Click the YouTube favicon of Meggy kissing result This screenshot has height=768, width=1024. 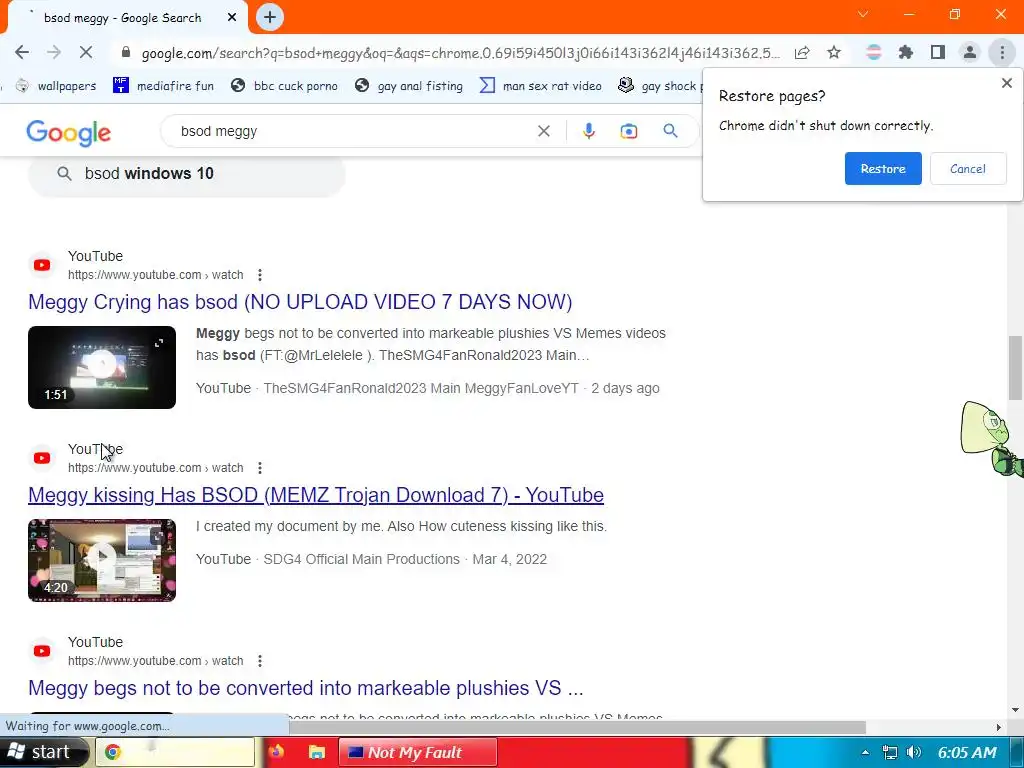pos(42,458)
